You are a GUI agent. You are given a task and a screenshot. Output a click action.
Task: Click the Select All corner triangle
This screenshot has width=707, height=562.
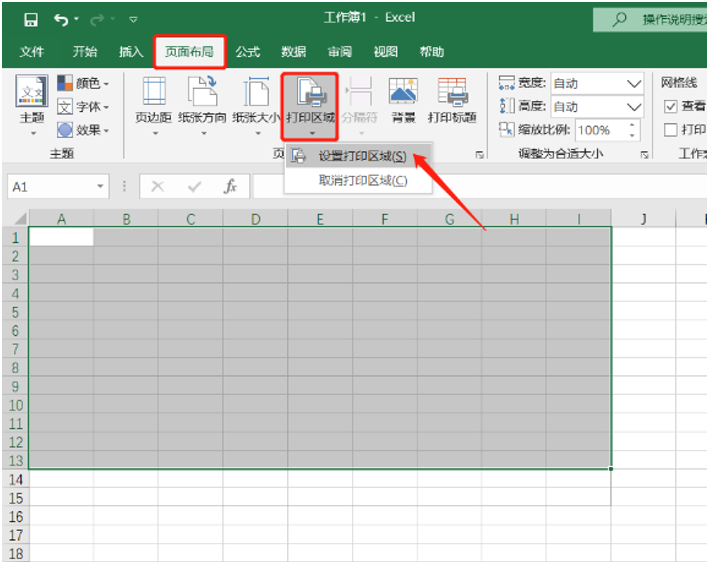coord(19,219)
